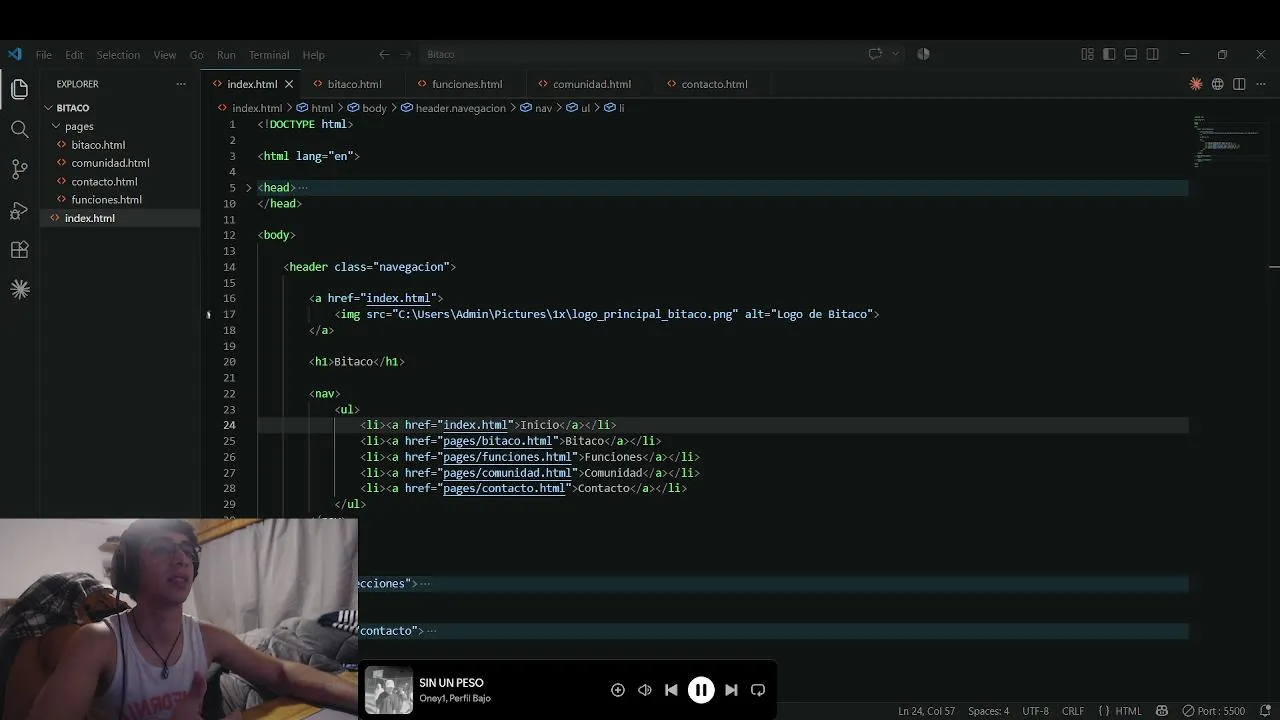Screen dimensions: 1280x720
Task: Click the orange starburst editor action icon
Action: coord(1196,84)
